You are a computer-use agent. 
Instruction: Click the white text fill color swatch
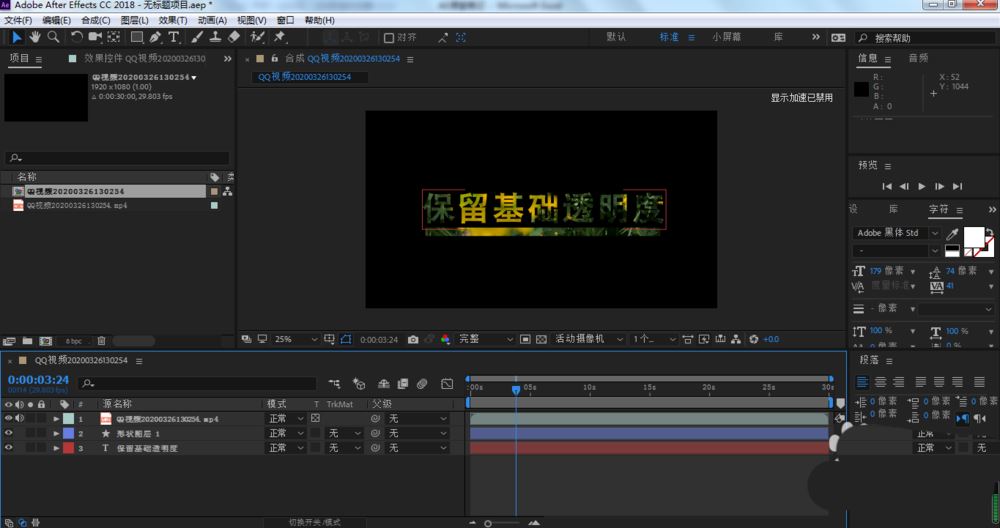(x=971, y=235)
